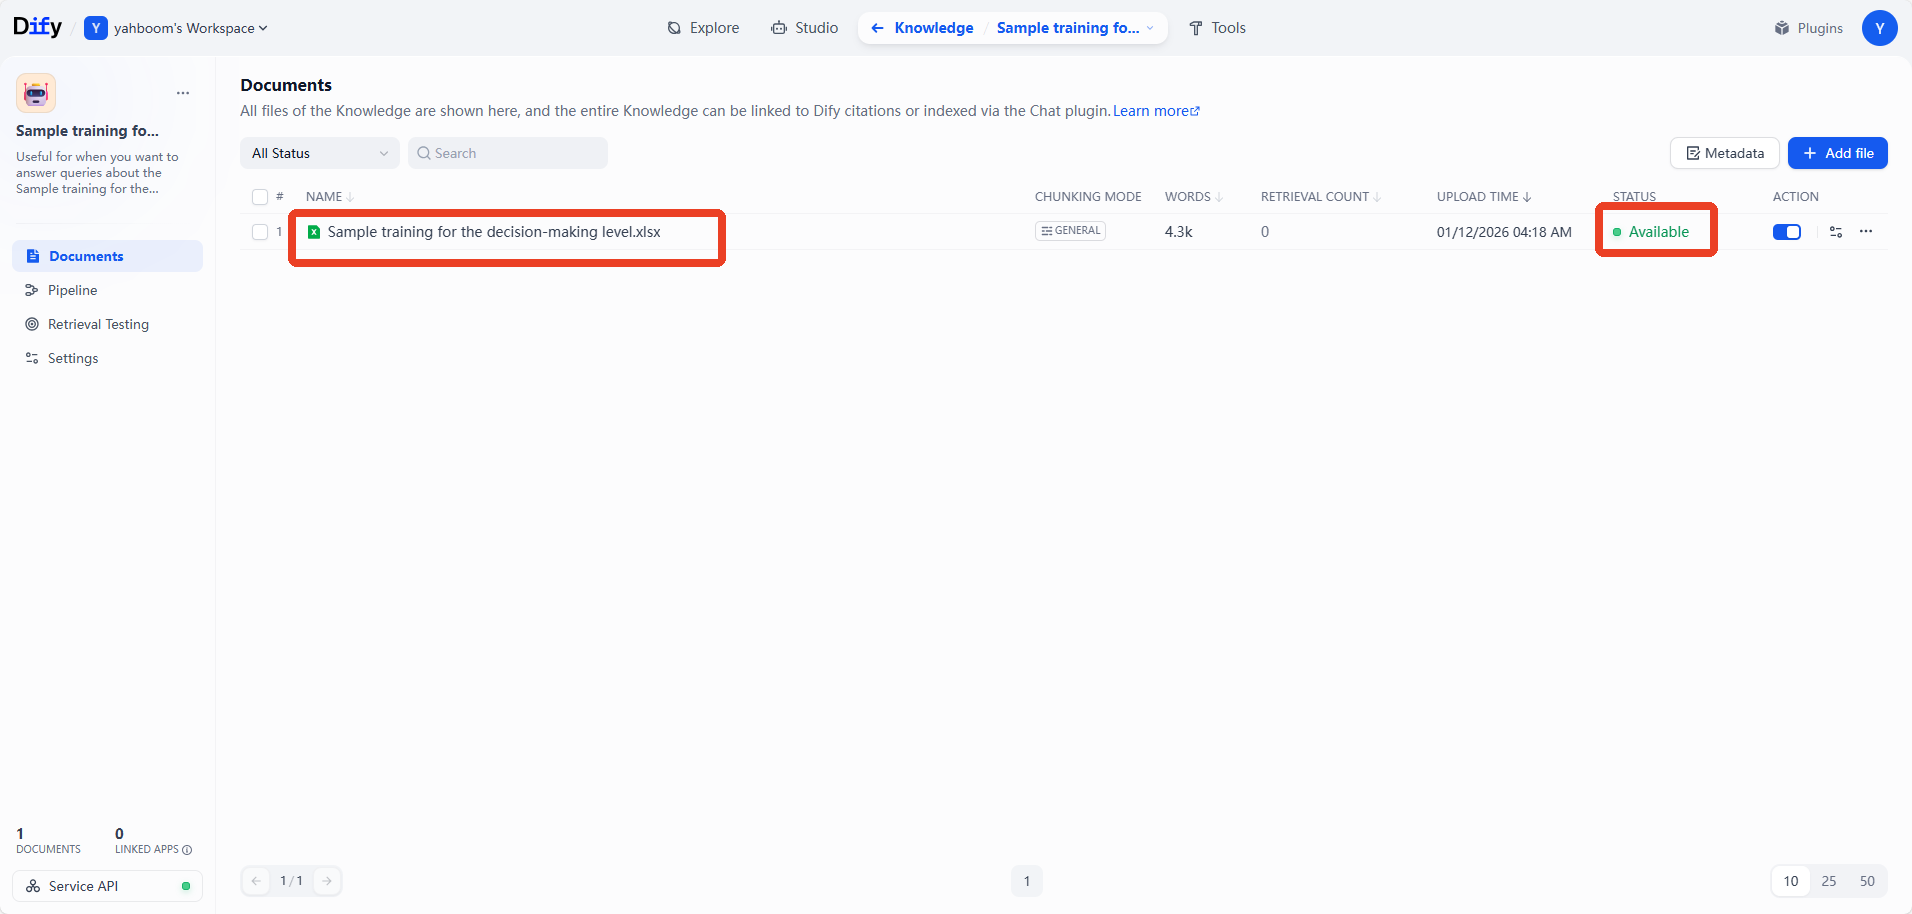The image size is (1912, 914).
Task: Open the Tools tab
Action: point(1217,28)
